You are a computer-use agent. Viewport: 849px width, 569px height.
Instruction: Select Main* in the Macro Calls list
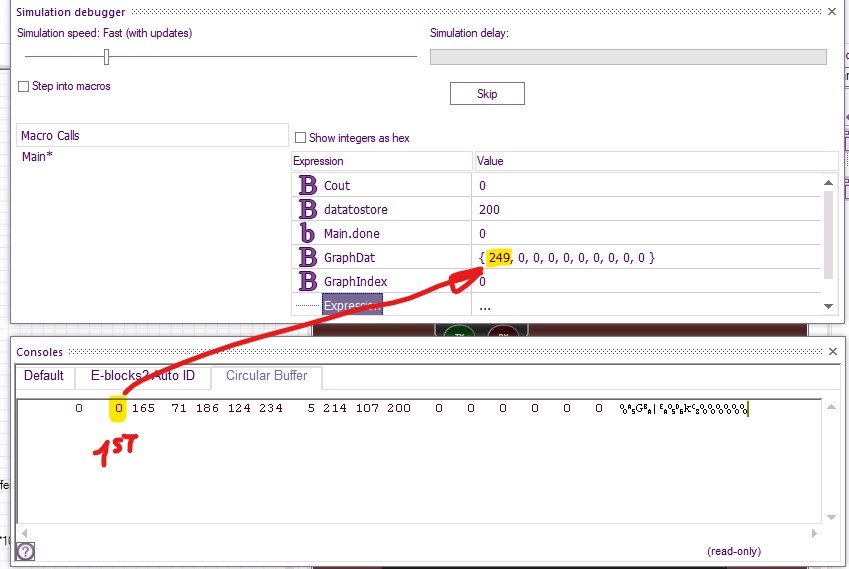pos(37,157)
